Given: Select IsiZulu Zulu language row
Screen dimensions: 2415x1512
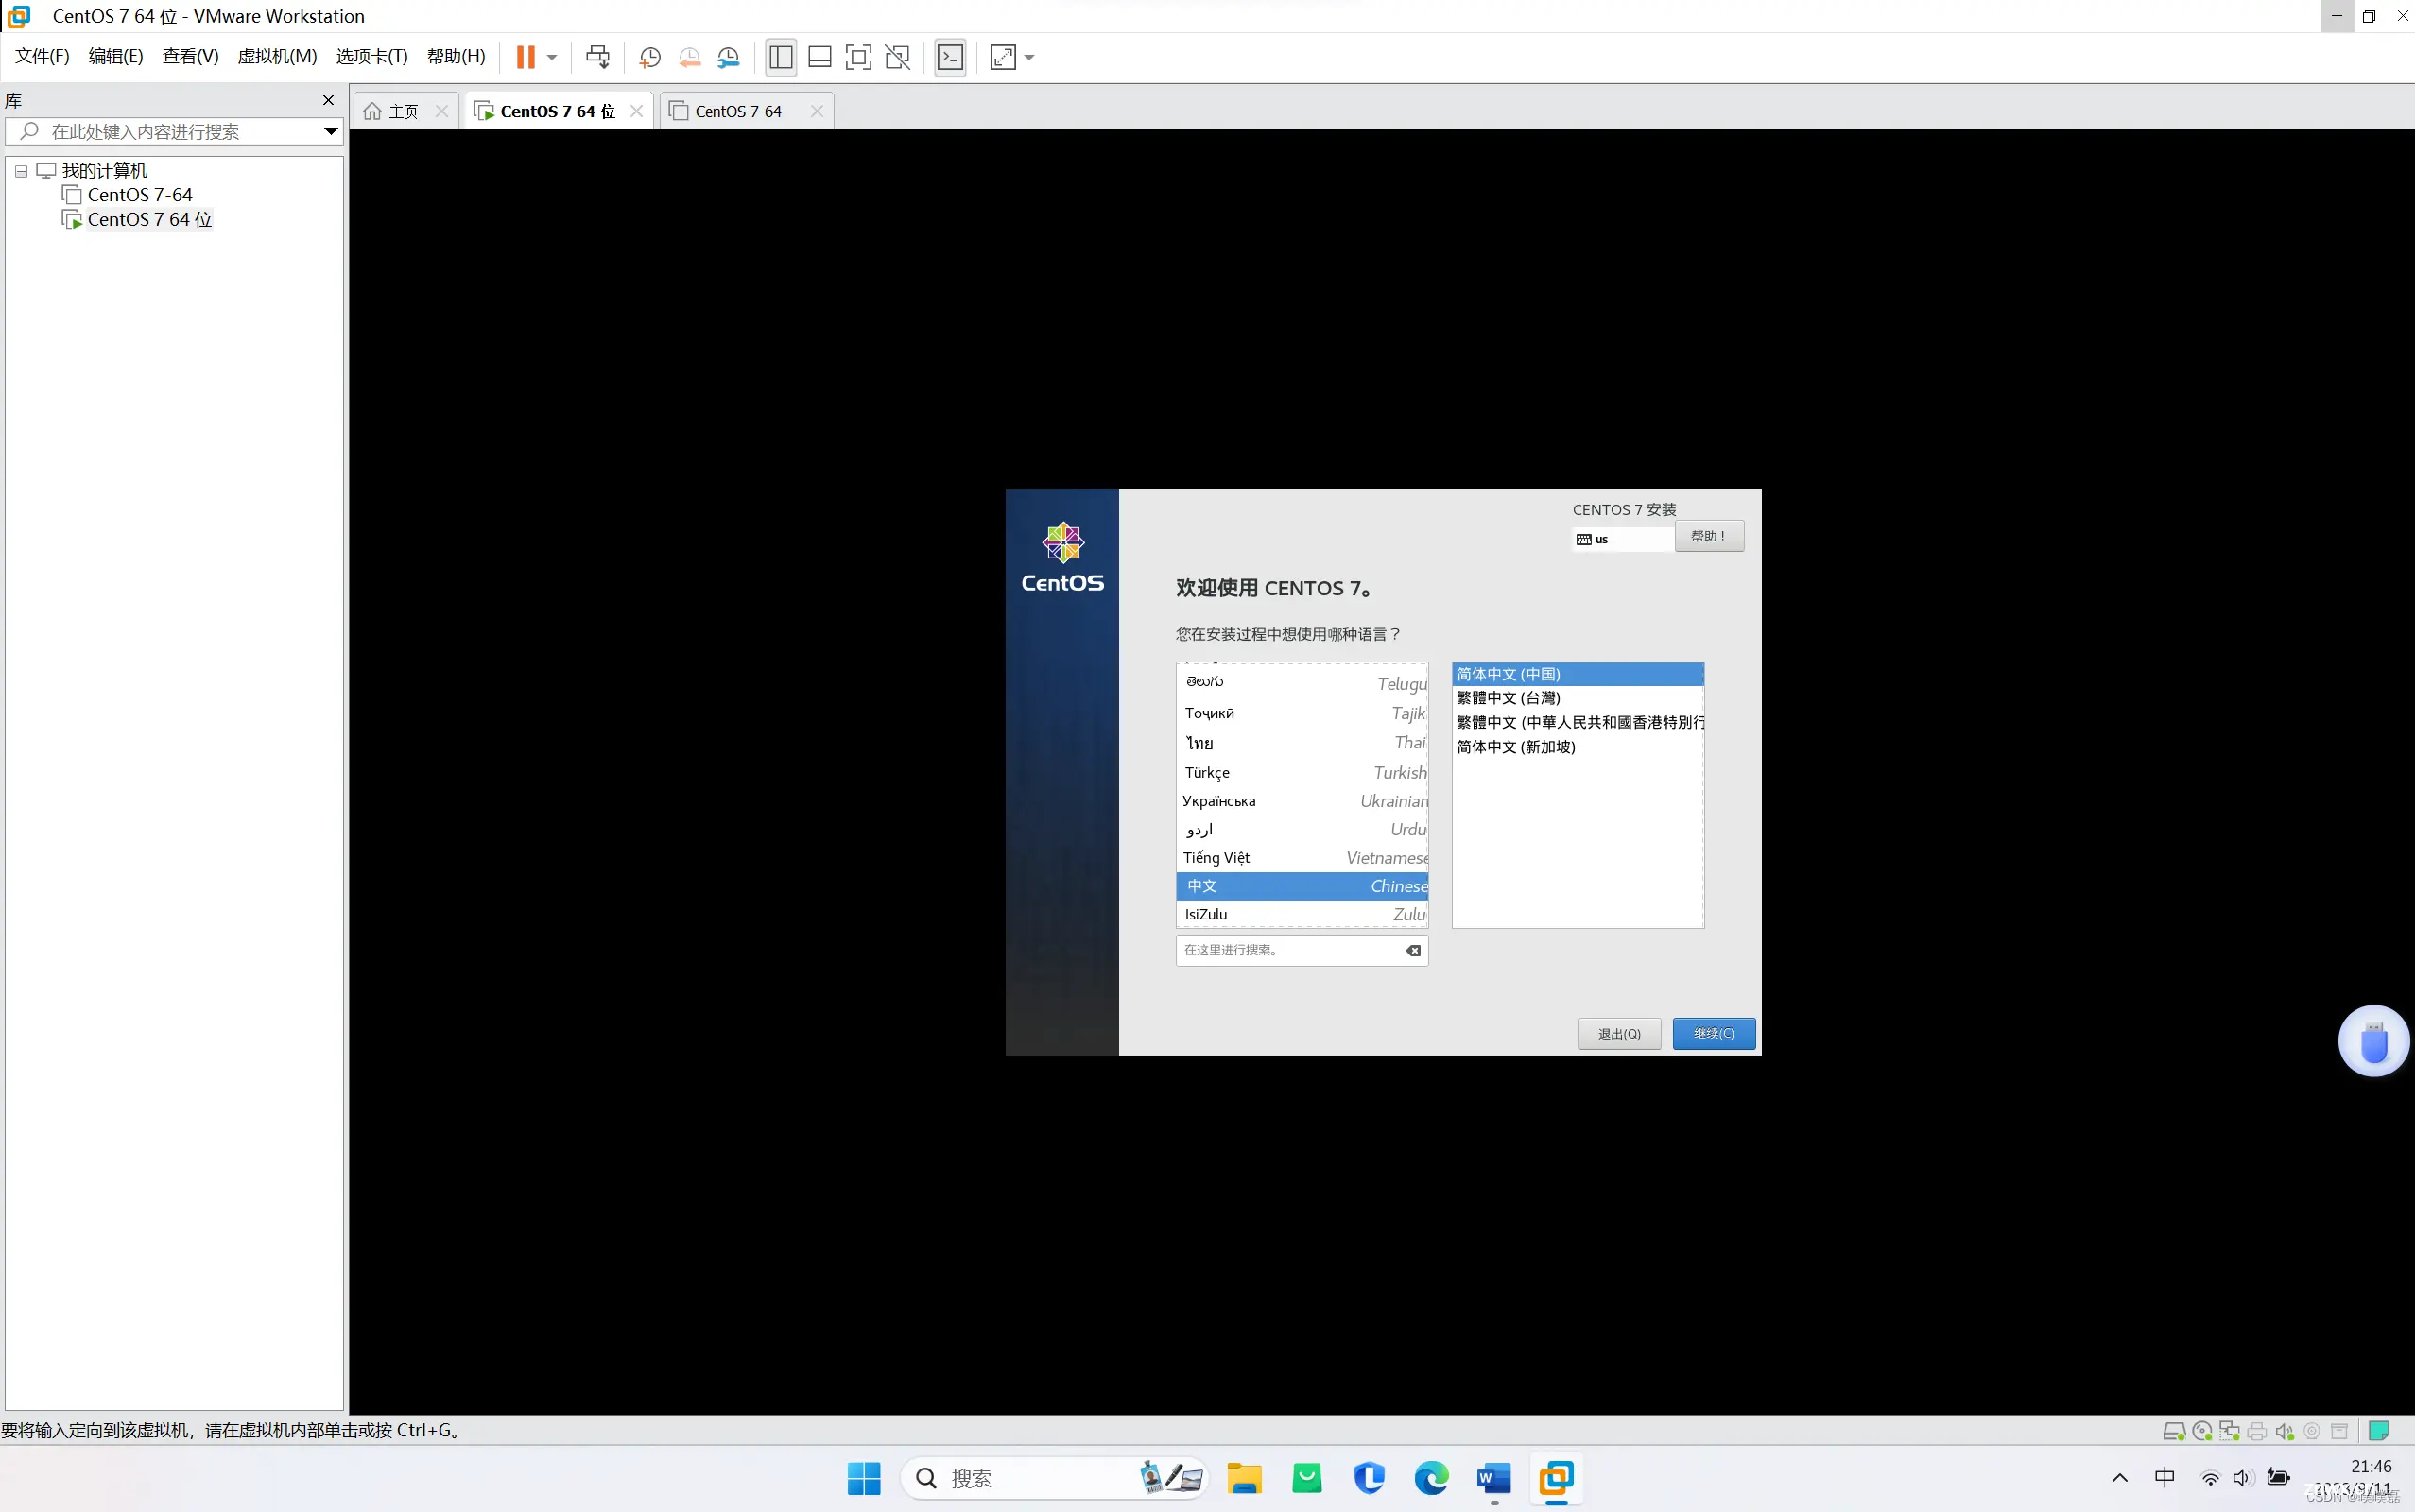Looking at the screenshot, I should 1302,914.
